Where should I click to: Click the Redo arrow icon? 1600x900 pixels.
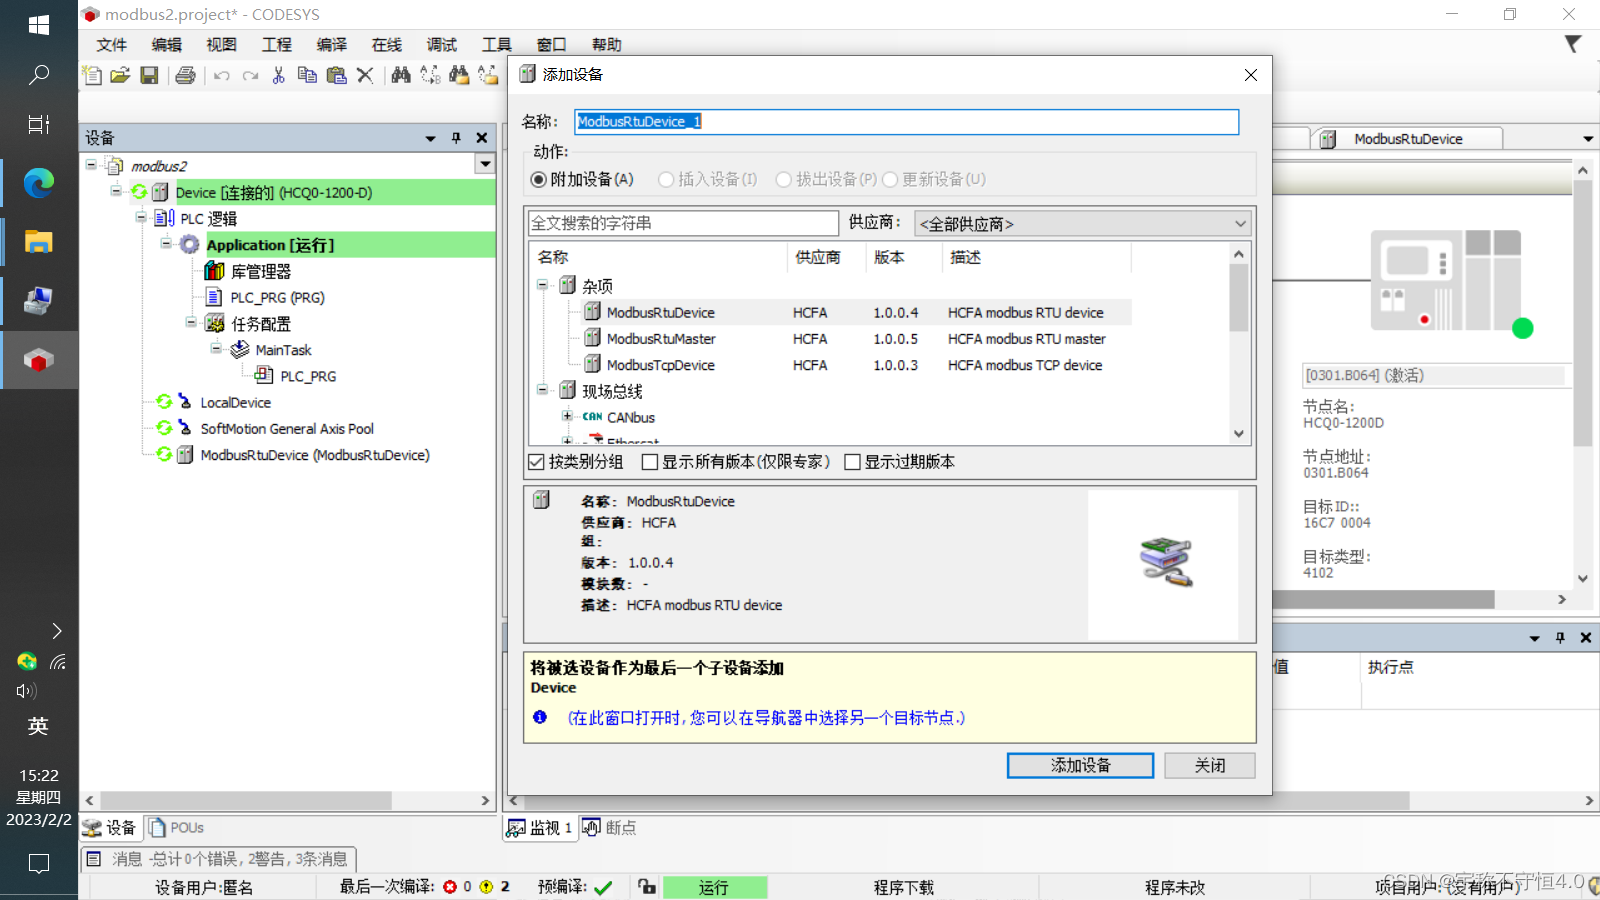tap(250, 75)
